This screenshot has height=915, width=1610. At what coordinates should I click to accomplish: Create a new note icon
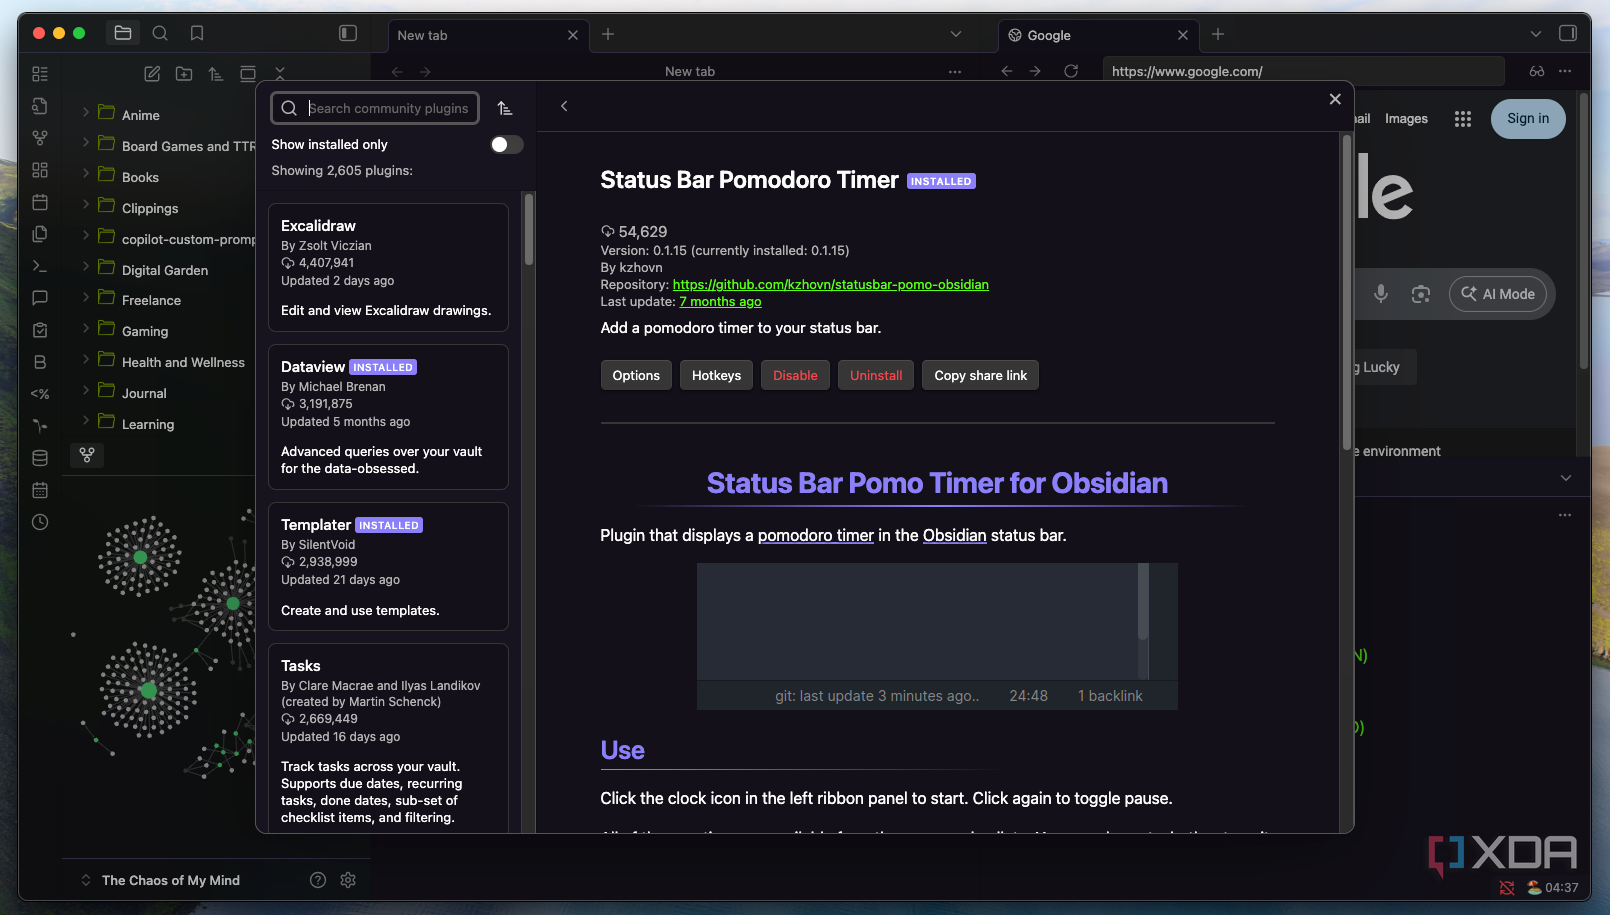(152, 74)
